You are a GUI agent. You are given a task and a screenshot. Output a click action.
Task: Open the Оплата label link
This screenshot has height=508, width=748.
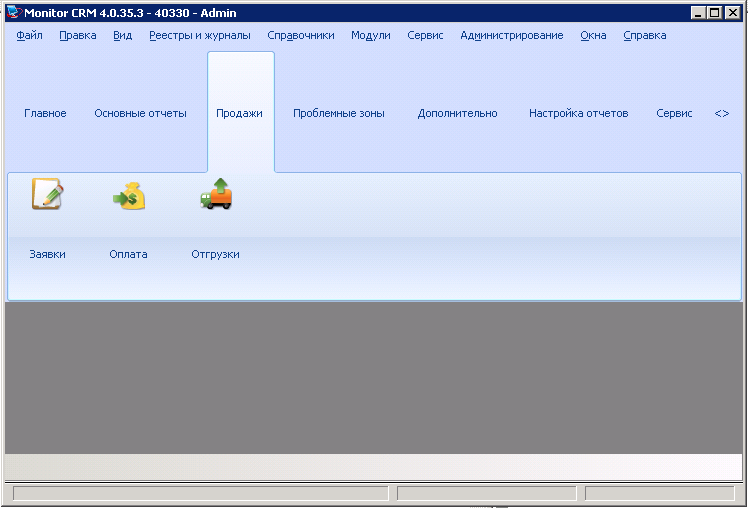tap(128, 254)
